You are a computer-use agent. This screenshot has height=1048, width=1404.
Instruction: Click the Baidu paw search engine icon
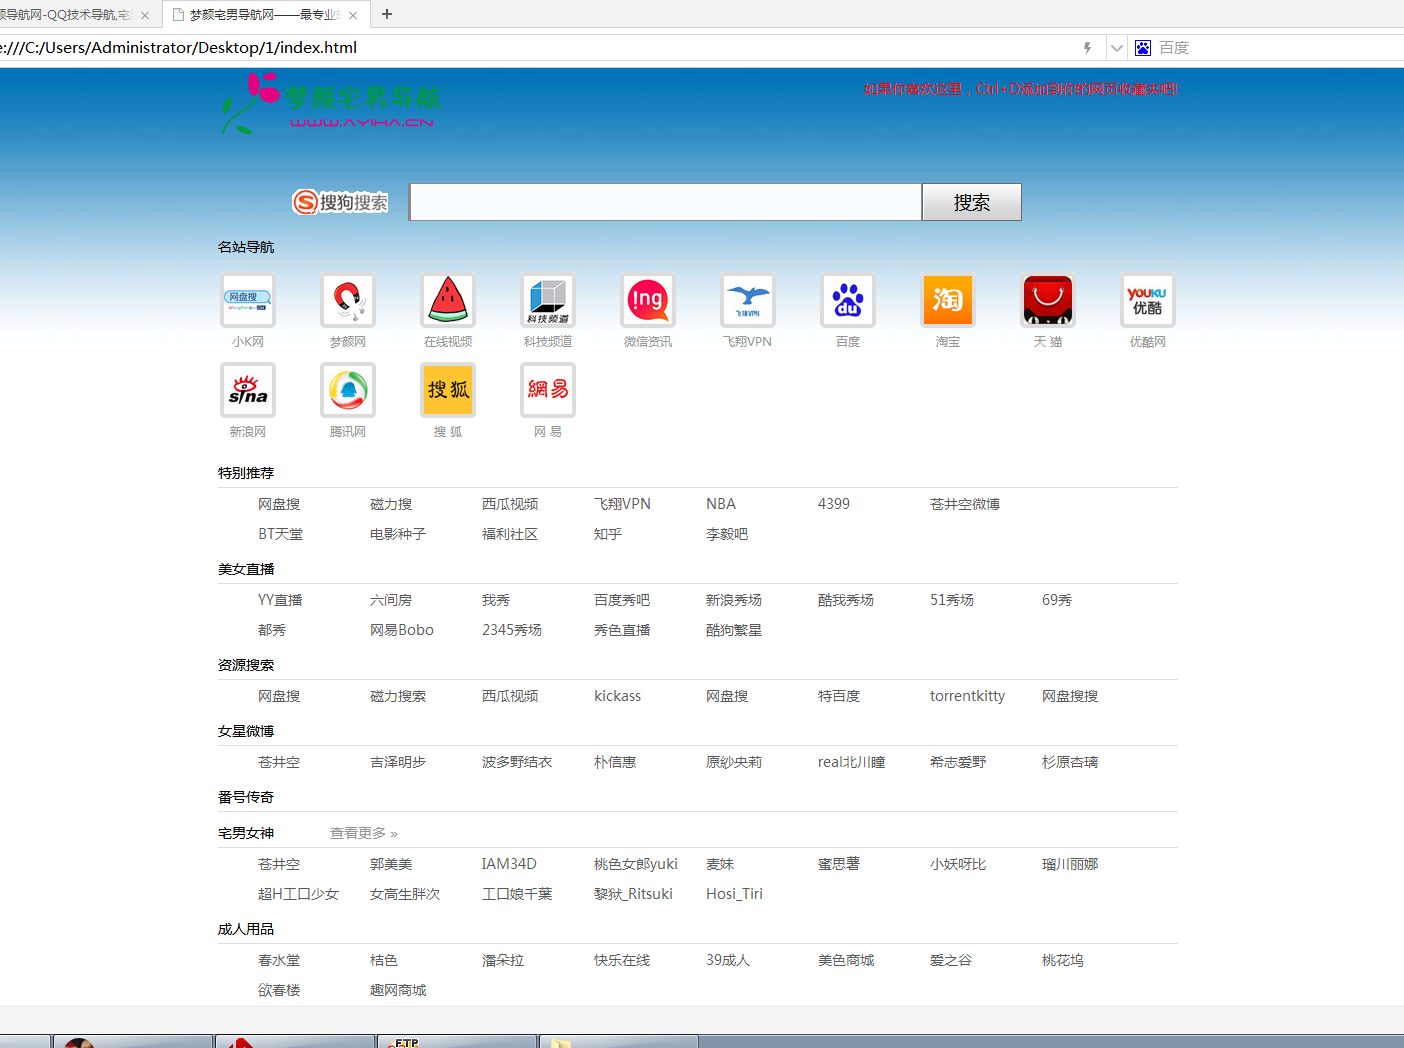point(1143,48)
